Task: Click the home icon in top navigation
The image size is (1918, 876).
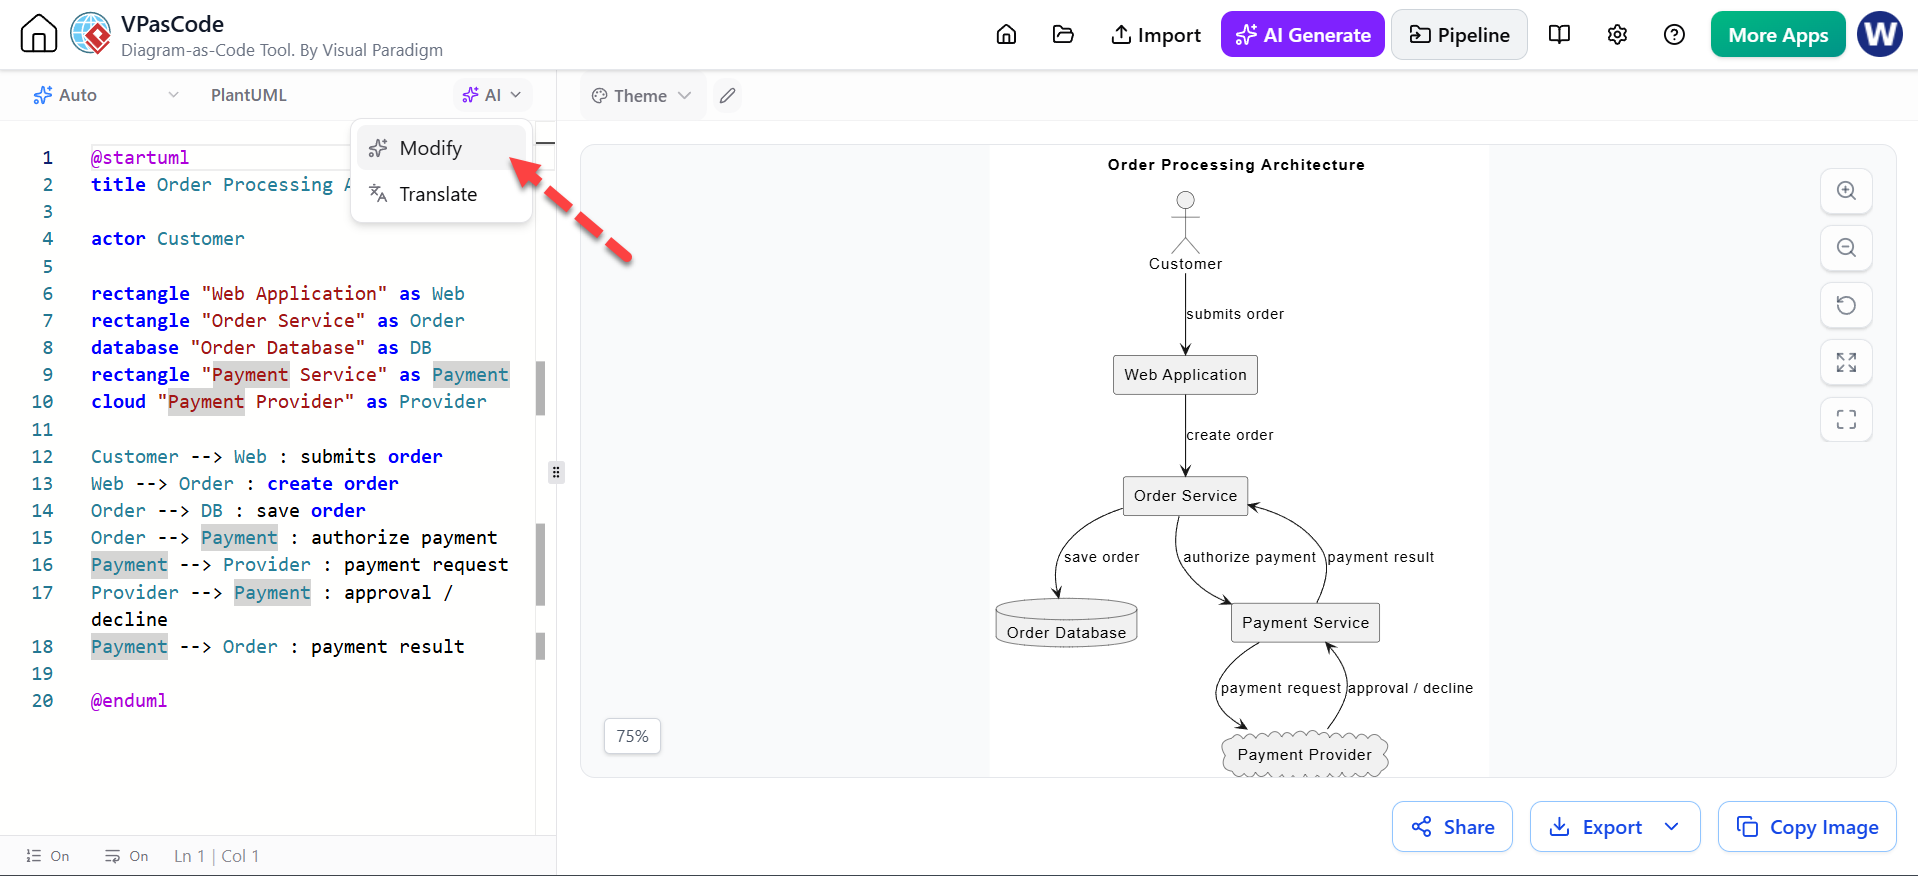Action: click(1006, 35)
